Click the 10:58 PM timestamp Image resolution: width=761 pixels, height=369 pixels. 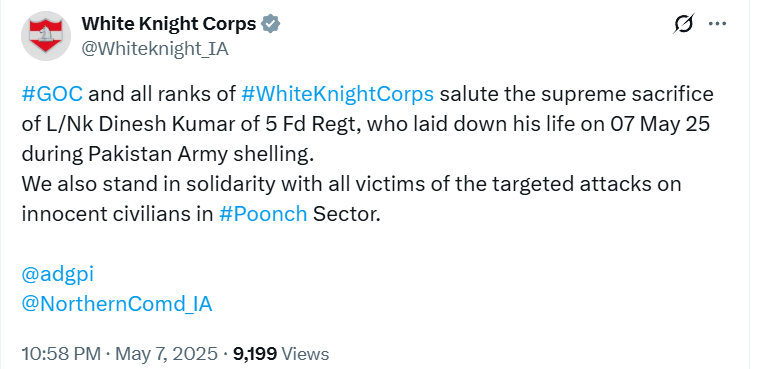pyautogui.click(x=61, y=354)
